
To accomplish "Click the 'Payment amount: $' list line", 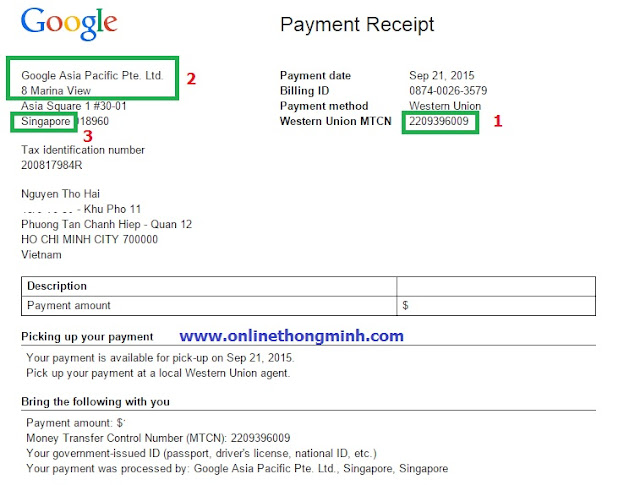I will (76, 423).
